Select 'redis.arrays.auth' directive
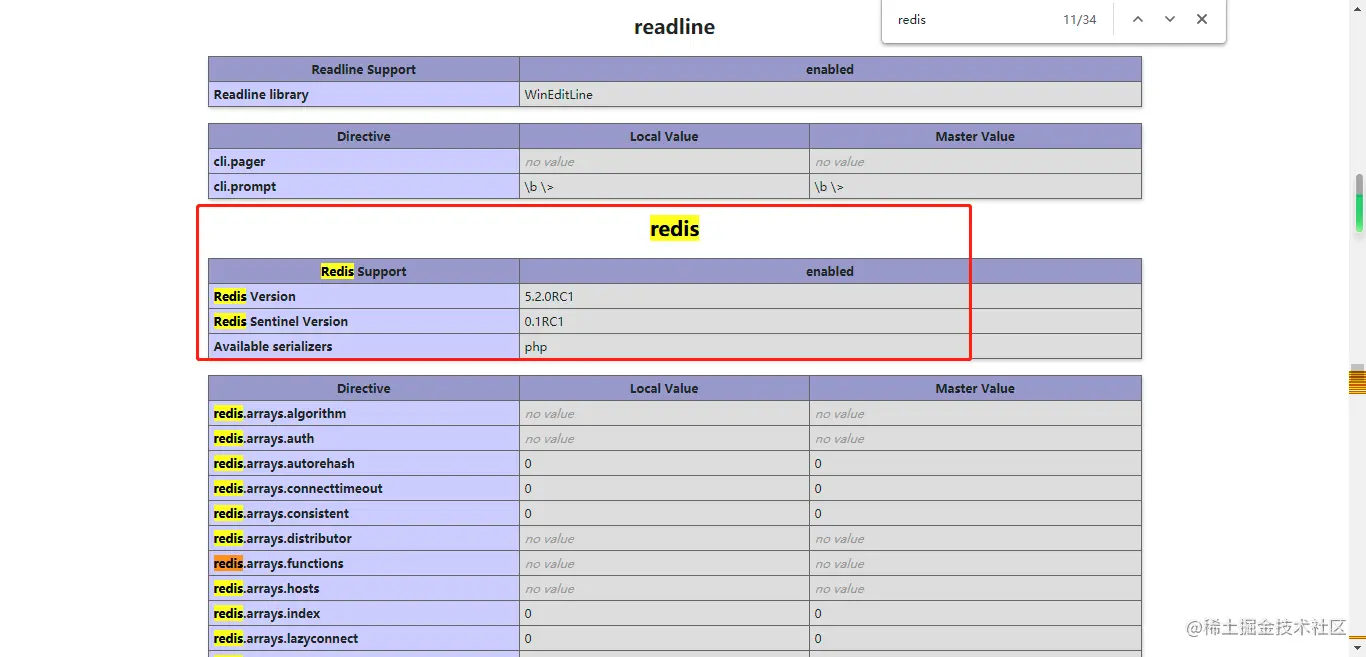The image size is (1366, 657). pos(364,439)
